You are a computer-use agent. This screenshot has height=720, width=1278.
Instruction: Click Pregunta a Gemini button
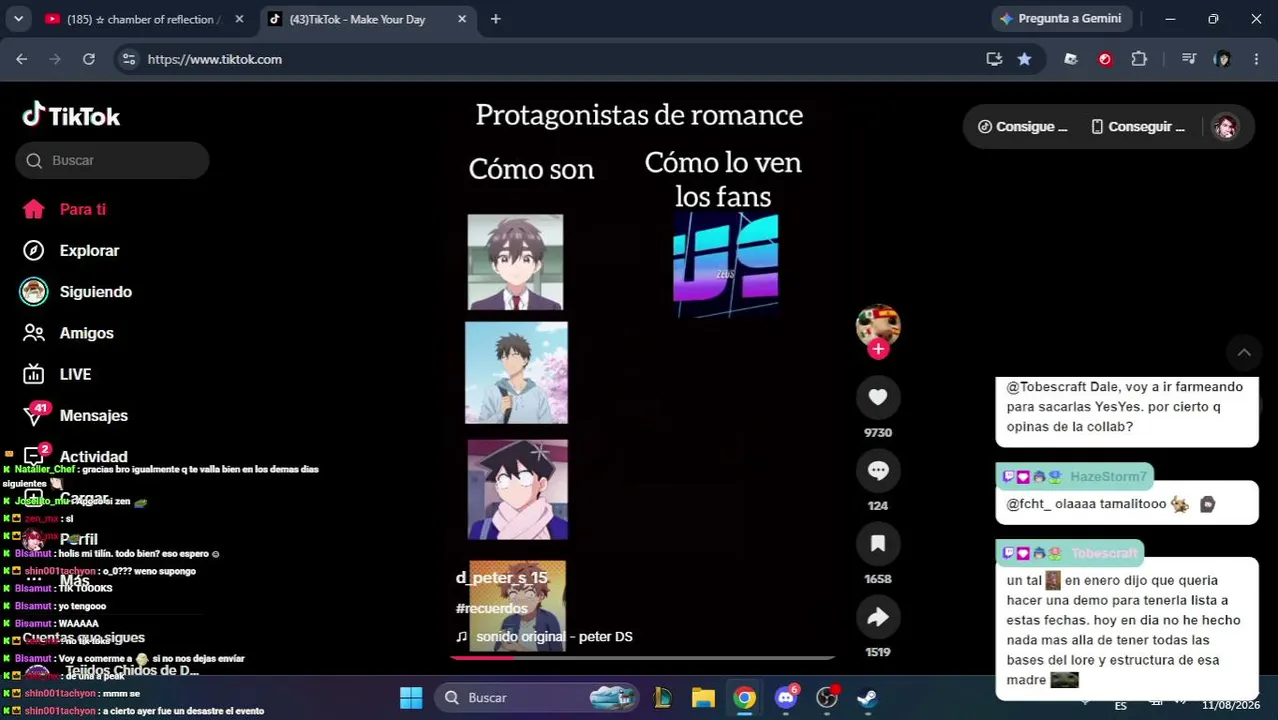coord(1061,18)
